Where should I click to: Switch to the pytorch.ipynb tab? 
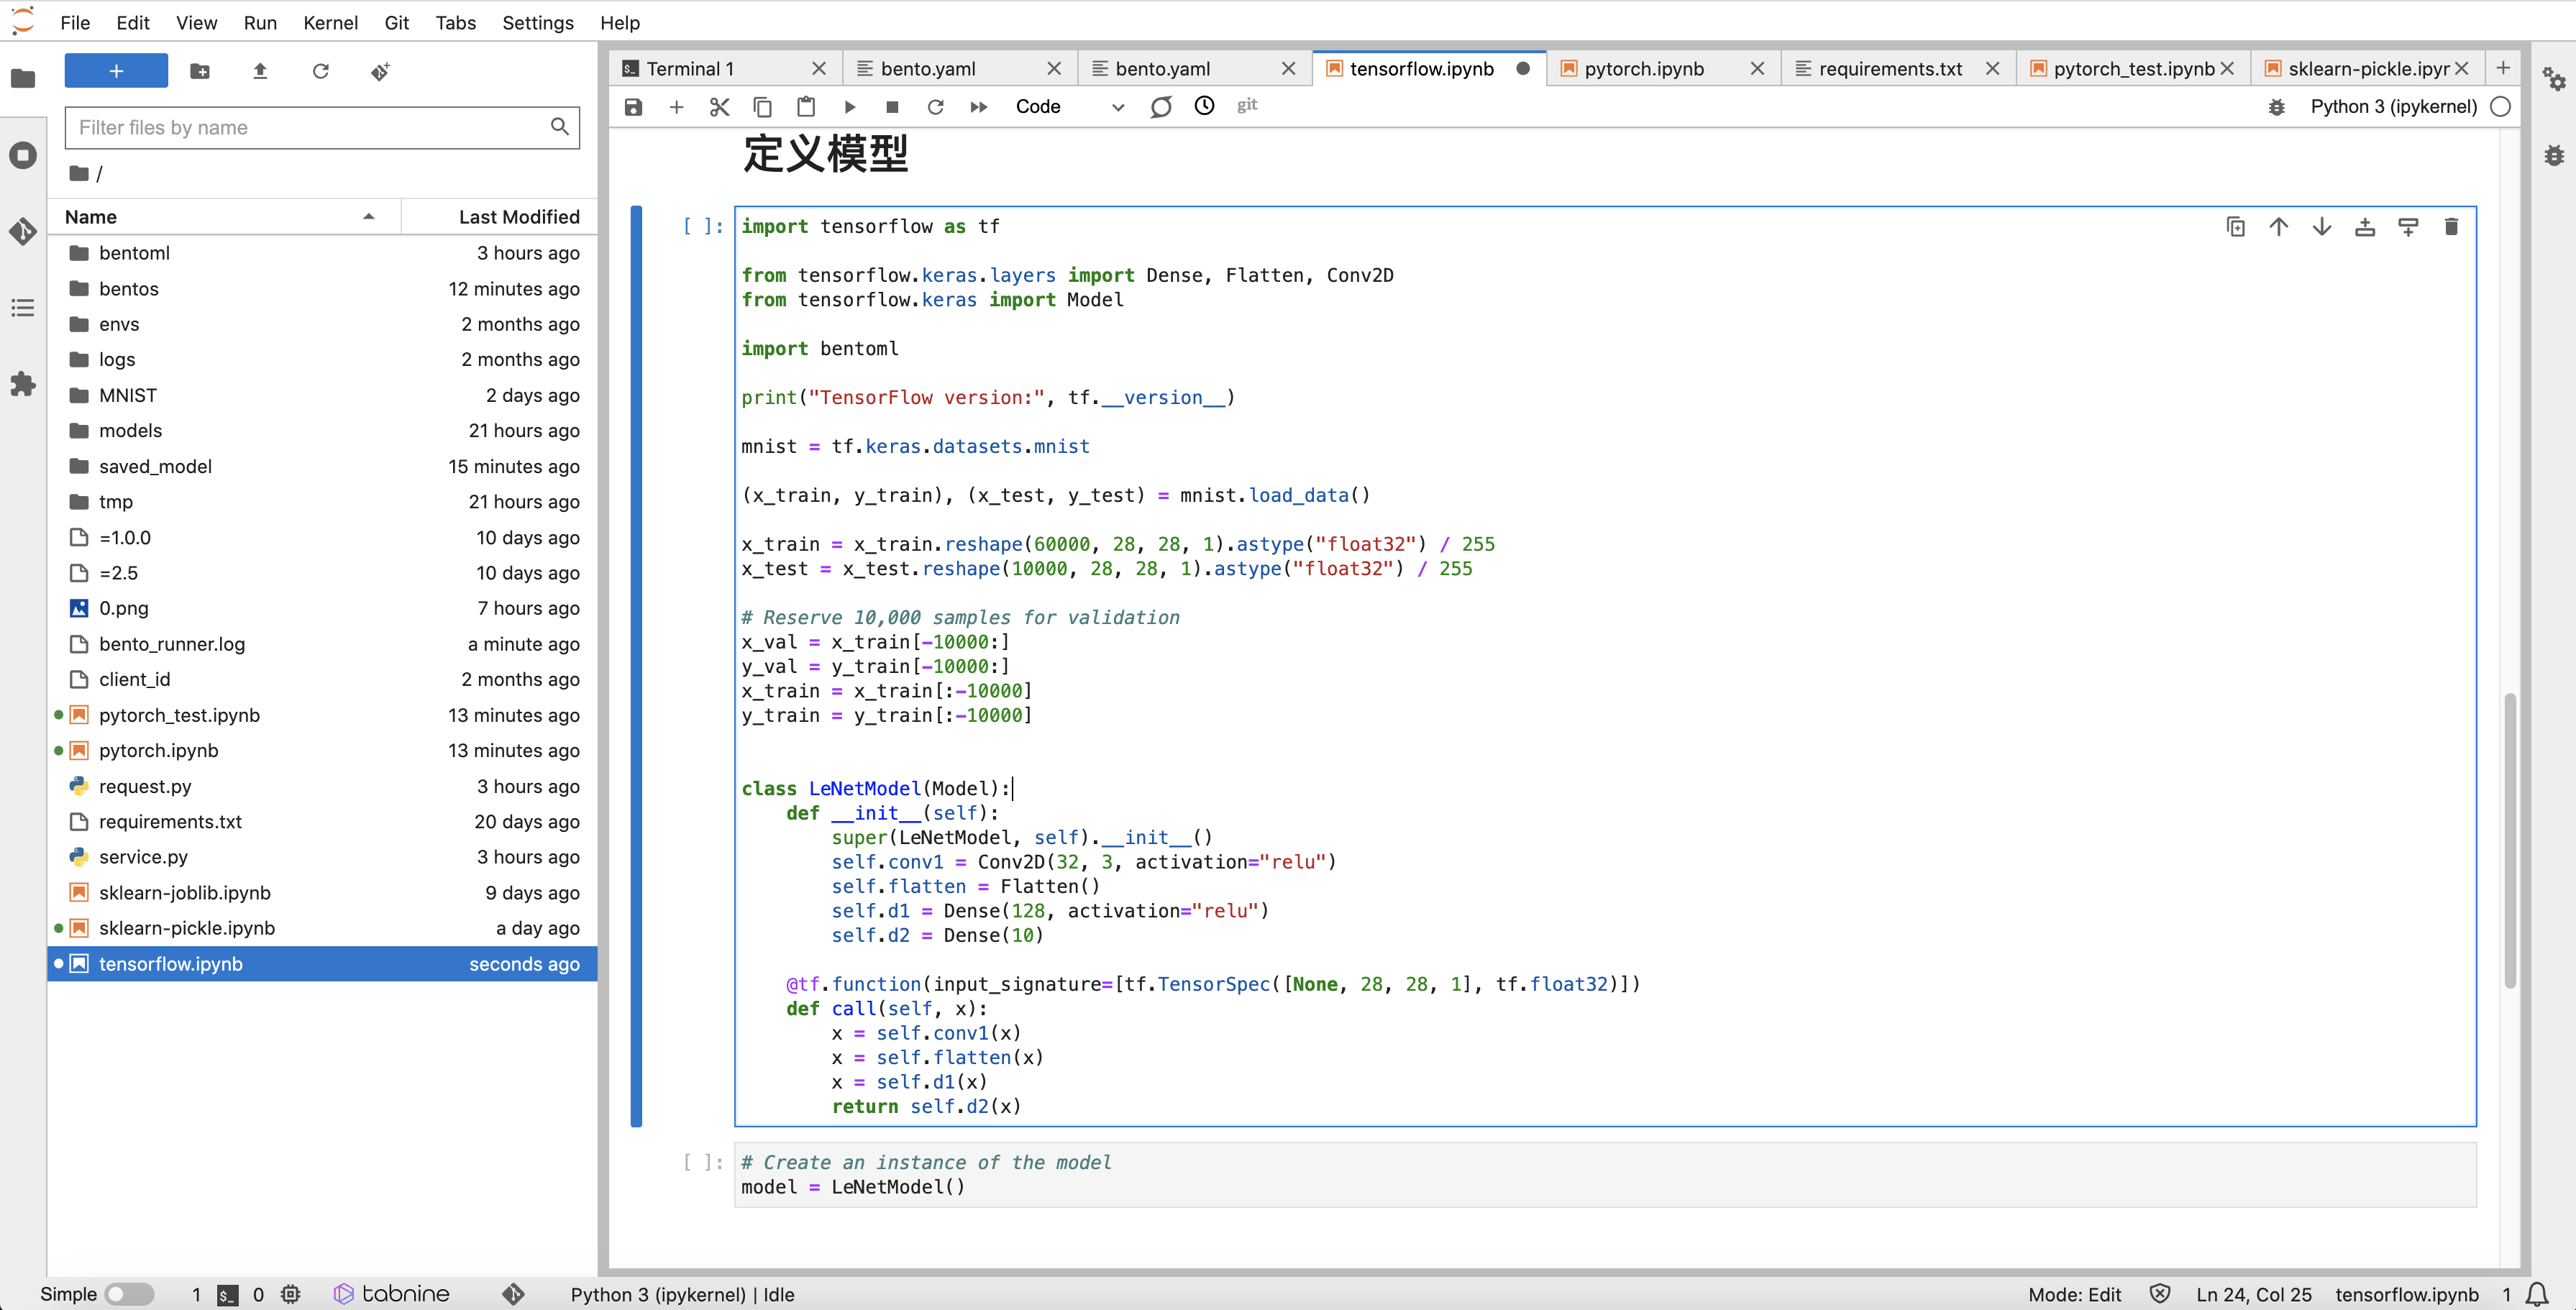click(x=1643, y=68)
